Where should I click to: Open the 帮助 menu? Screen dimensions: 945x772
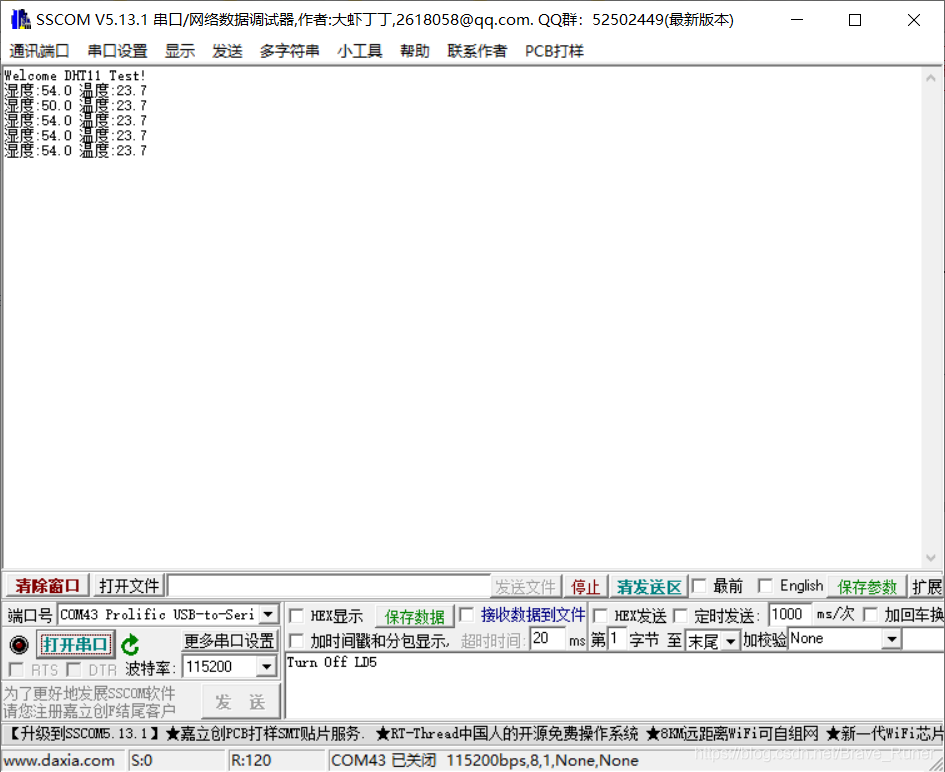click(415, 51)
